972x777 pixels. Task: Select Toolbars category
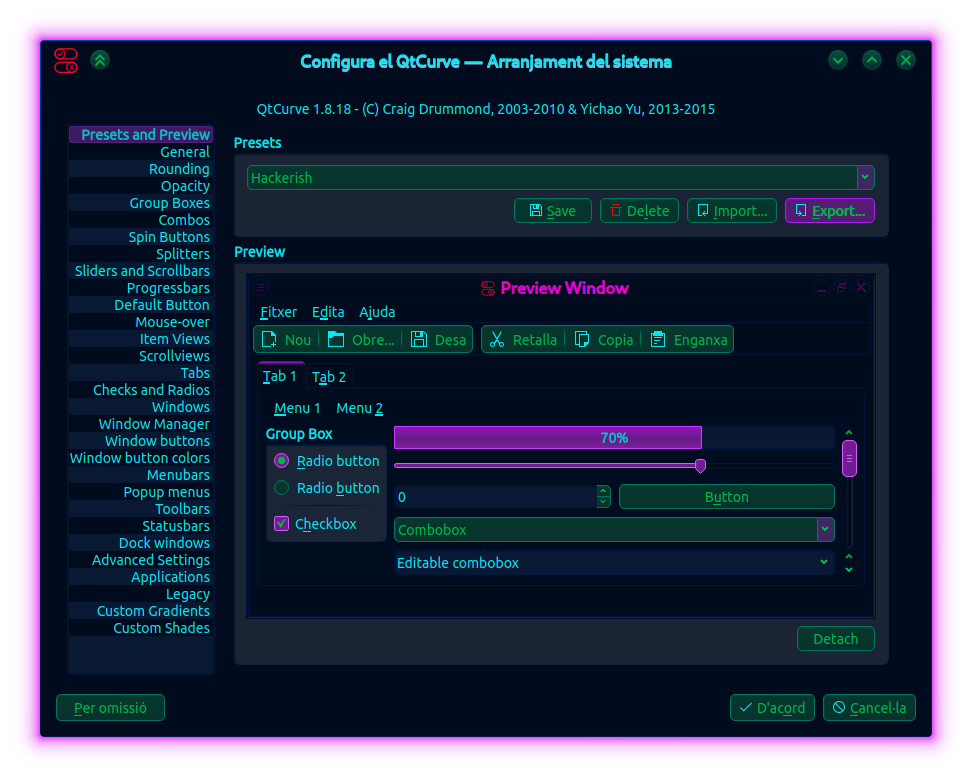pos(141,508)
